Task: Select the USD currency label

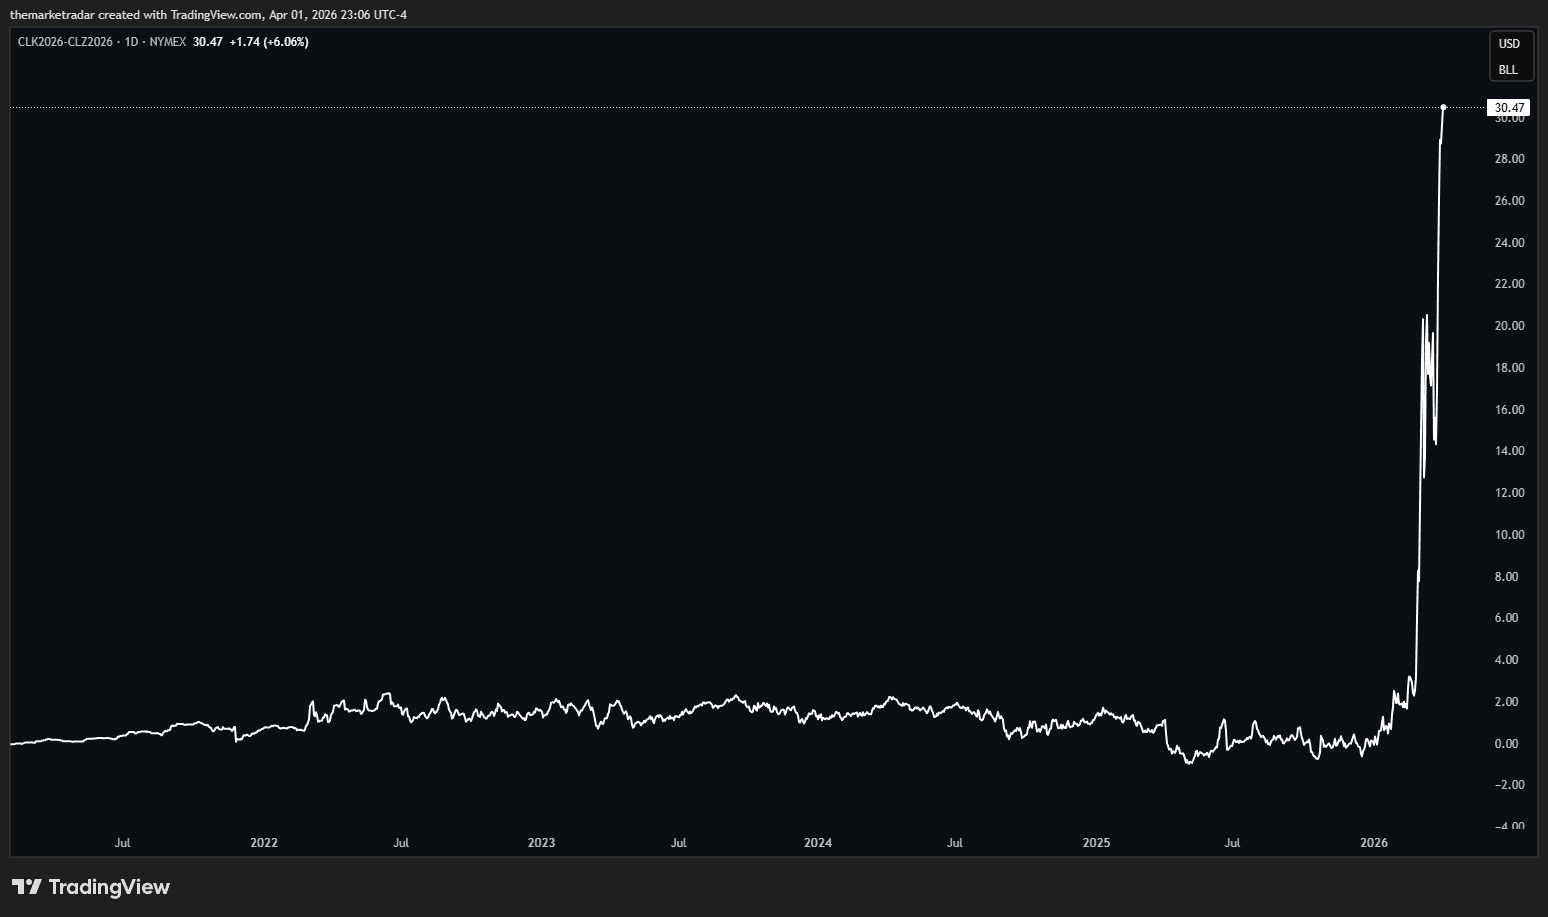Action: tap(1508, 44)
